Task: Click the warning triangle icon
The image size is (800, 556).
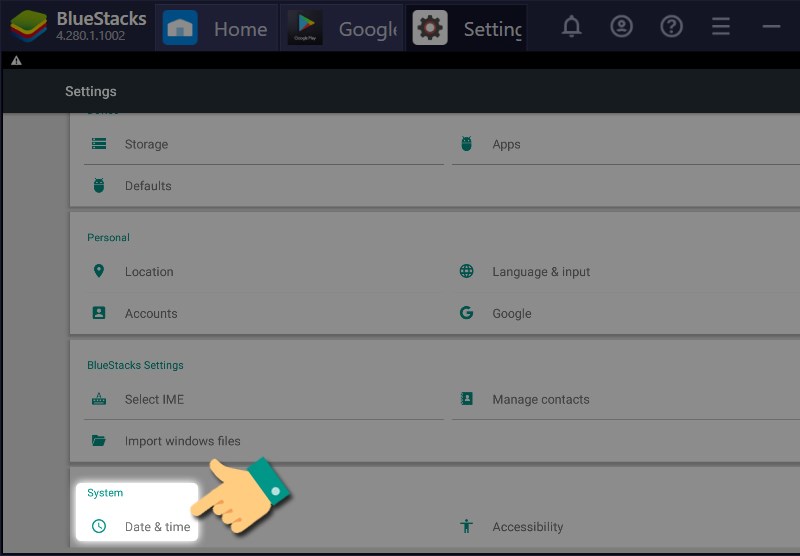Action: click(x=16, y=61)
